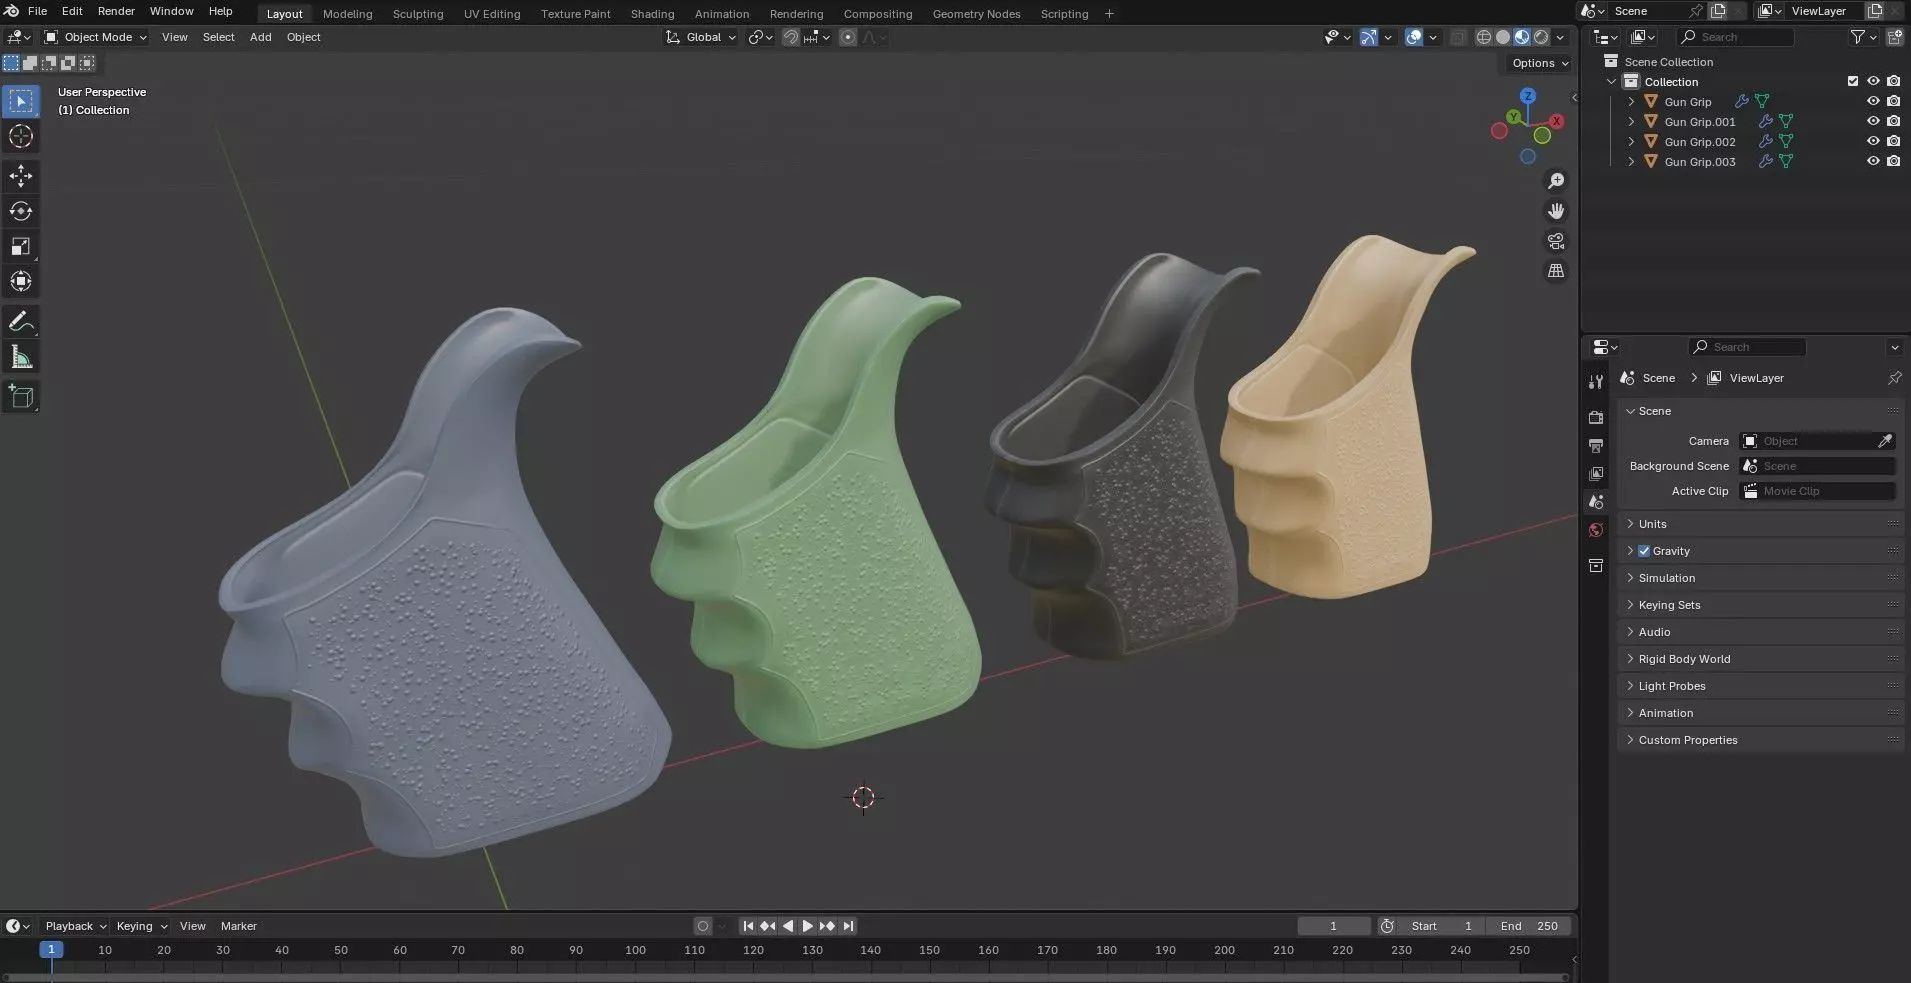Switch perspective/orthographic grid icon
Screen dimensions: 1911x983
click(x=1556, y=271)
